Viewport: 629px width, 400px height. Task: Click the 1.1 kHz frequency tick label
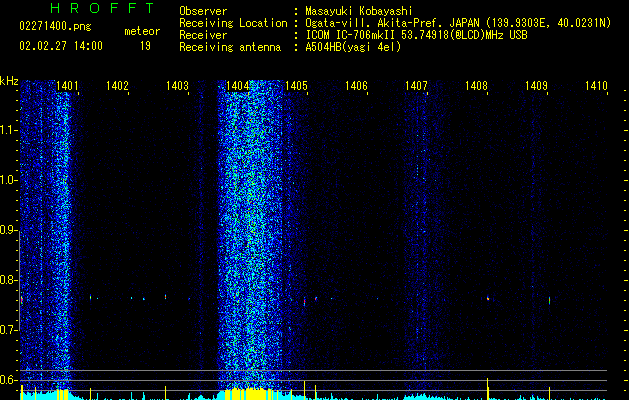tap(9, 130)
